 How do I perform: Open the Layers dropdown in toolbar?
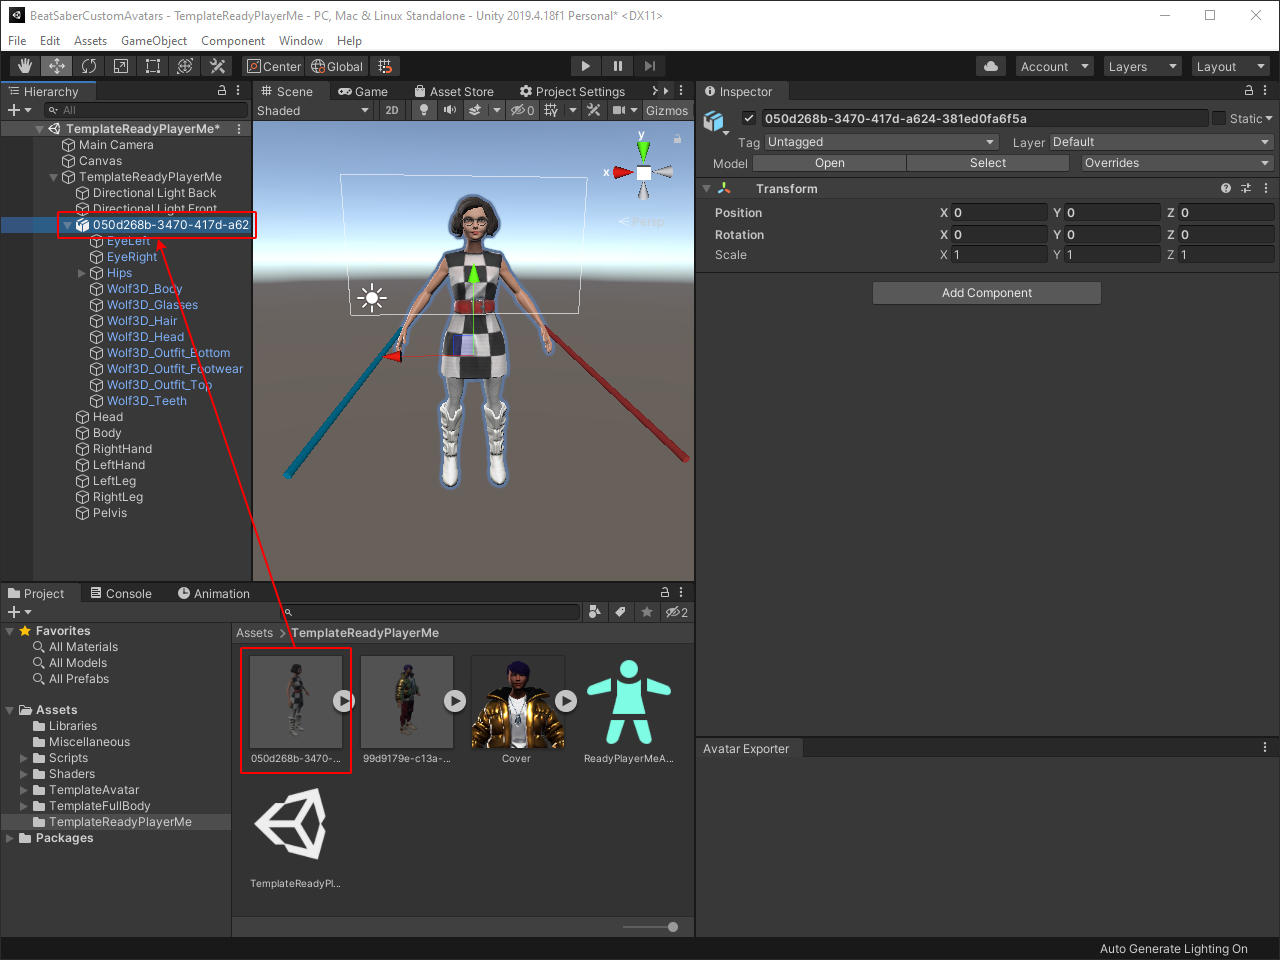point(1143,67)
